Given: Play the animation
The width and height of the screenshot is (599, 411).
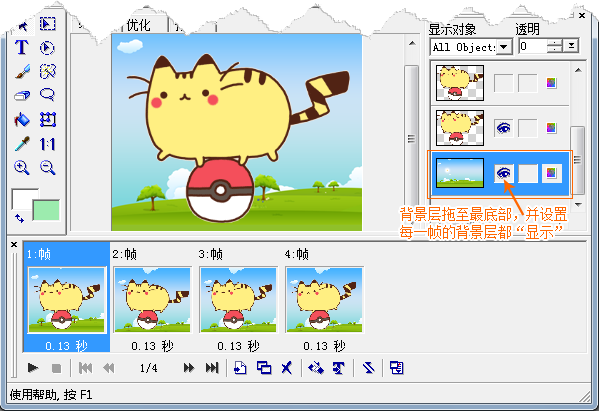Looking at the screenshot, I should (x=33, y=368).
